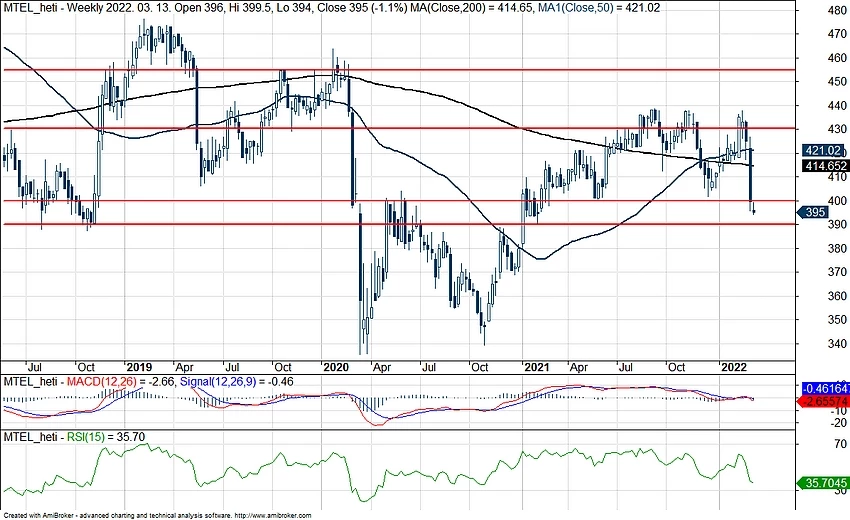This screenshot has width=850, height=520.
Task: Select the 2022 marker on time axis
Action: tap(735, 366)
